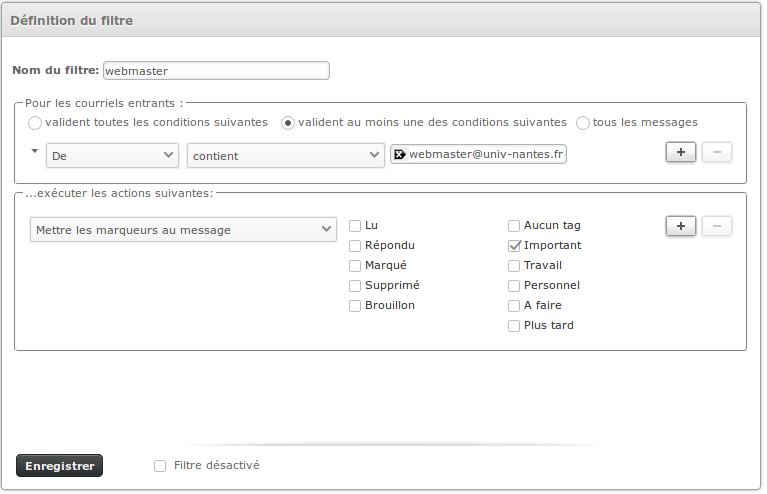
Task: Tick the 'Supprimé' checkbox
Action: pyautogui.click(x=355, y=286)
